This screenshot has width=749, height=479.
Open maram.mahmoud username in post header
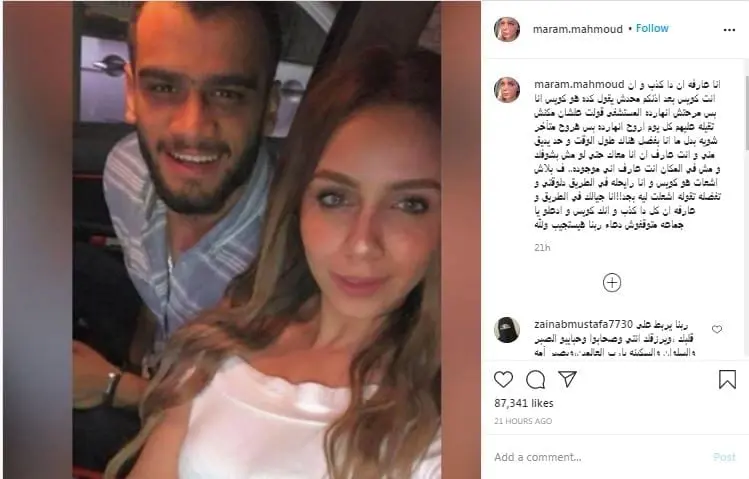578,30
